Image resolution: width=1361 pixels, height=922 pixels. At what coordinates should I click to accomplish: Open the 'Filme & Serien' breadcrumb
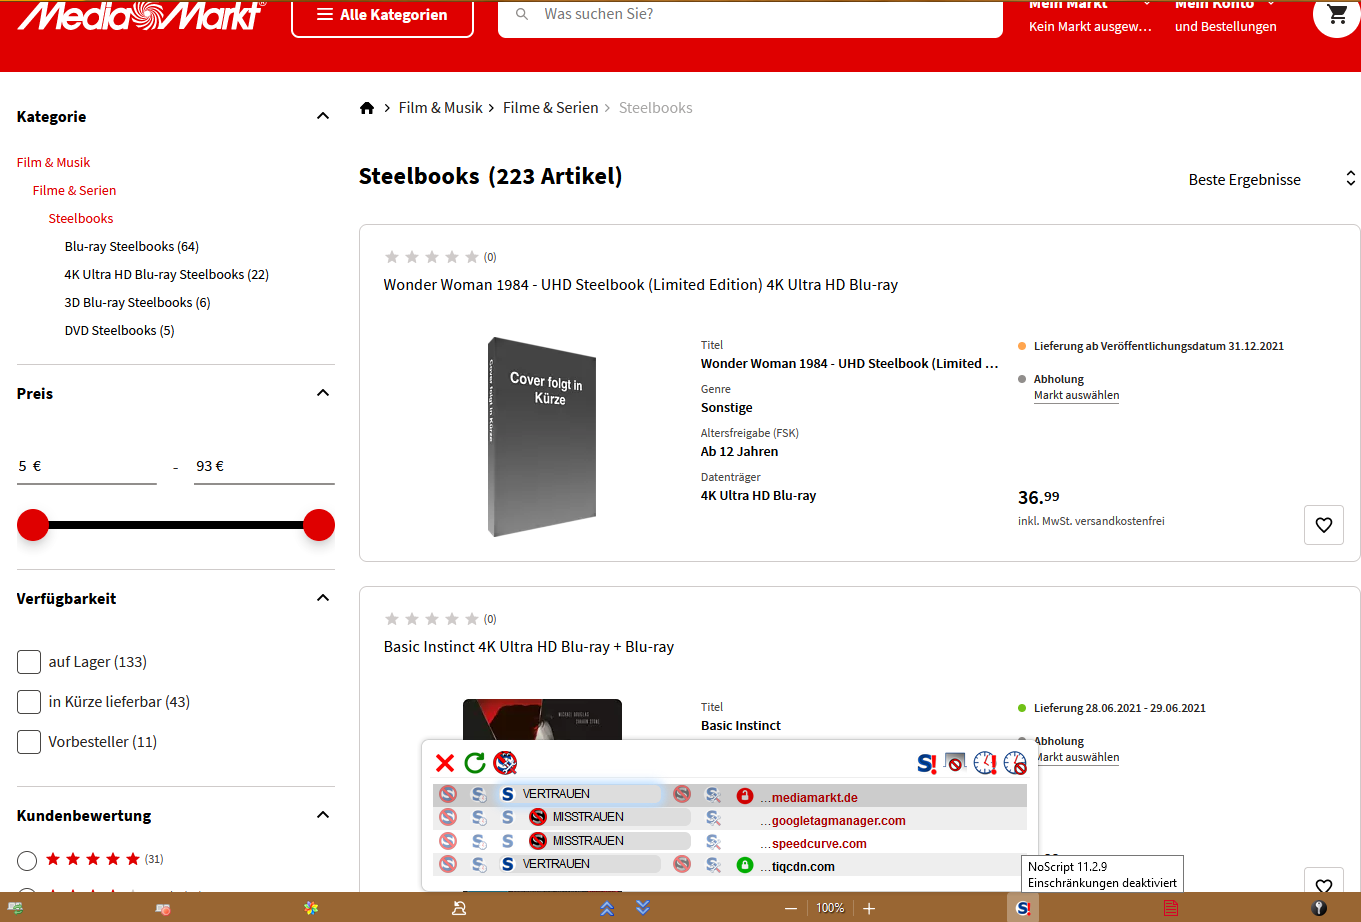[551, 108]
